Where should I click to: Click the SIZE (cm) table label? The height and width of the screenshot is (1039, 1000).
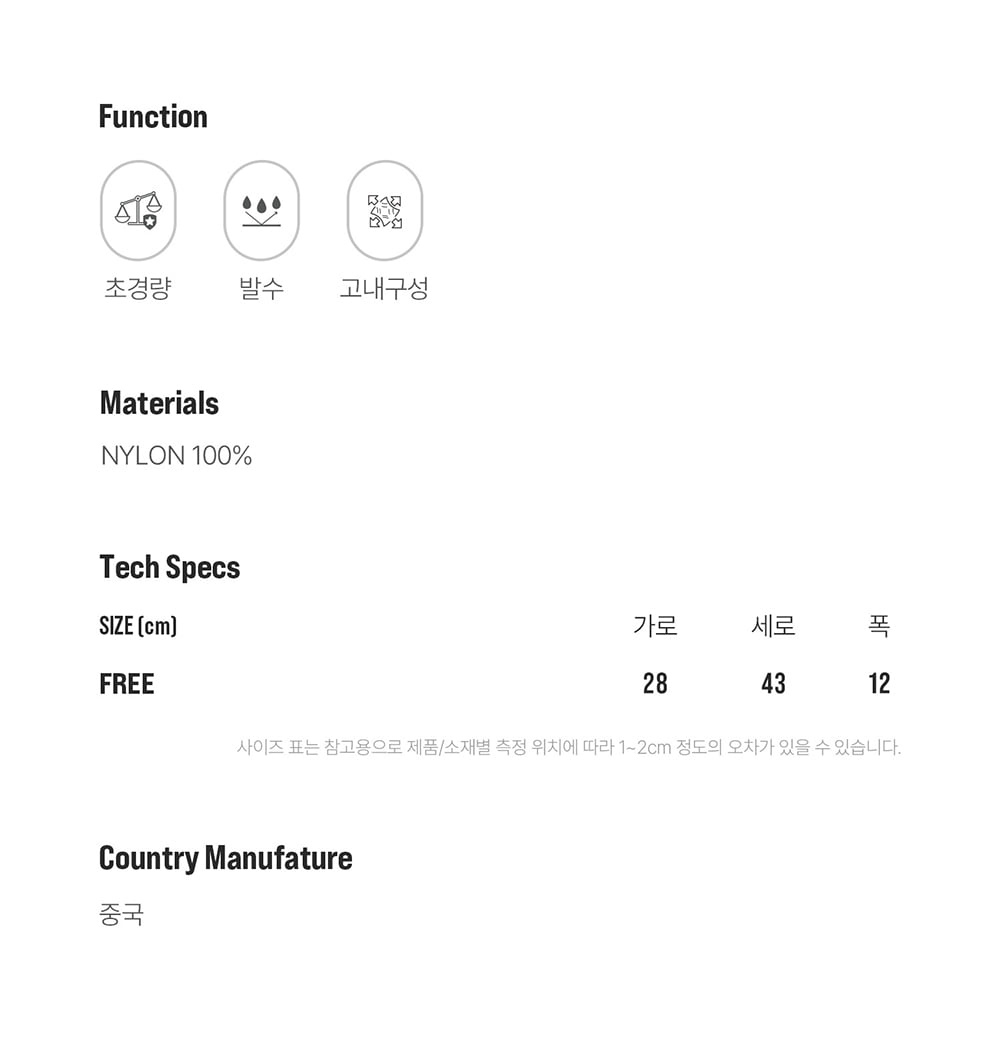(x=138, y=626)
